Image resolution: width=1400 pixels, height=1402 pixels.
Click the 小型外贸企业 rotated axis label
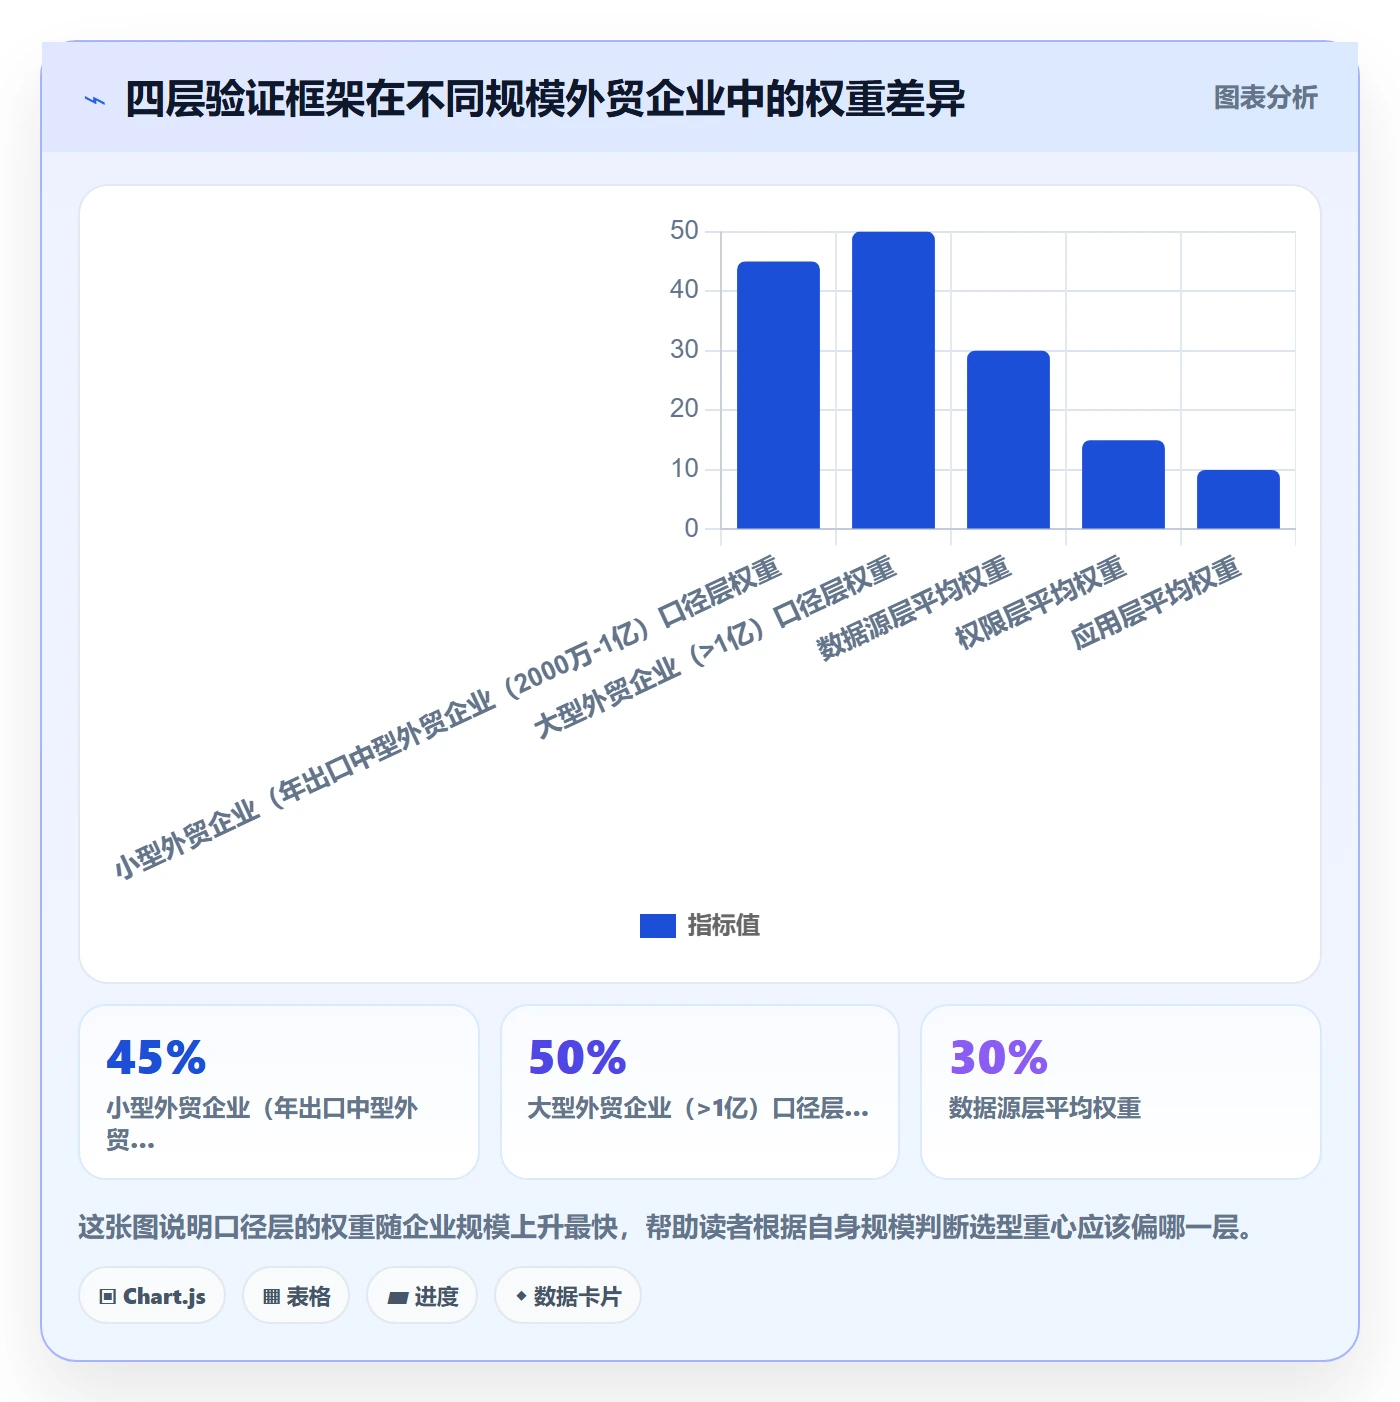(x=446, y=718)
